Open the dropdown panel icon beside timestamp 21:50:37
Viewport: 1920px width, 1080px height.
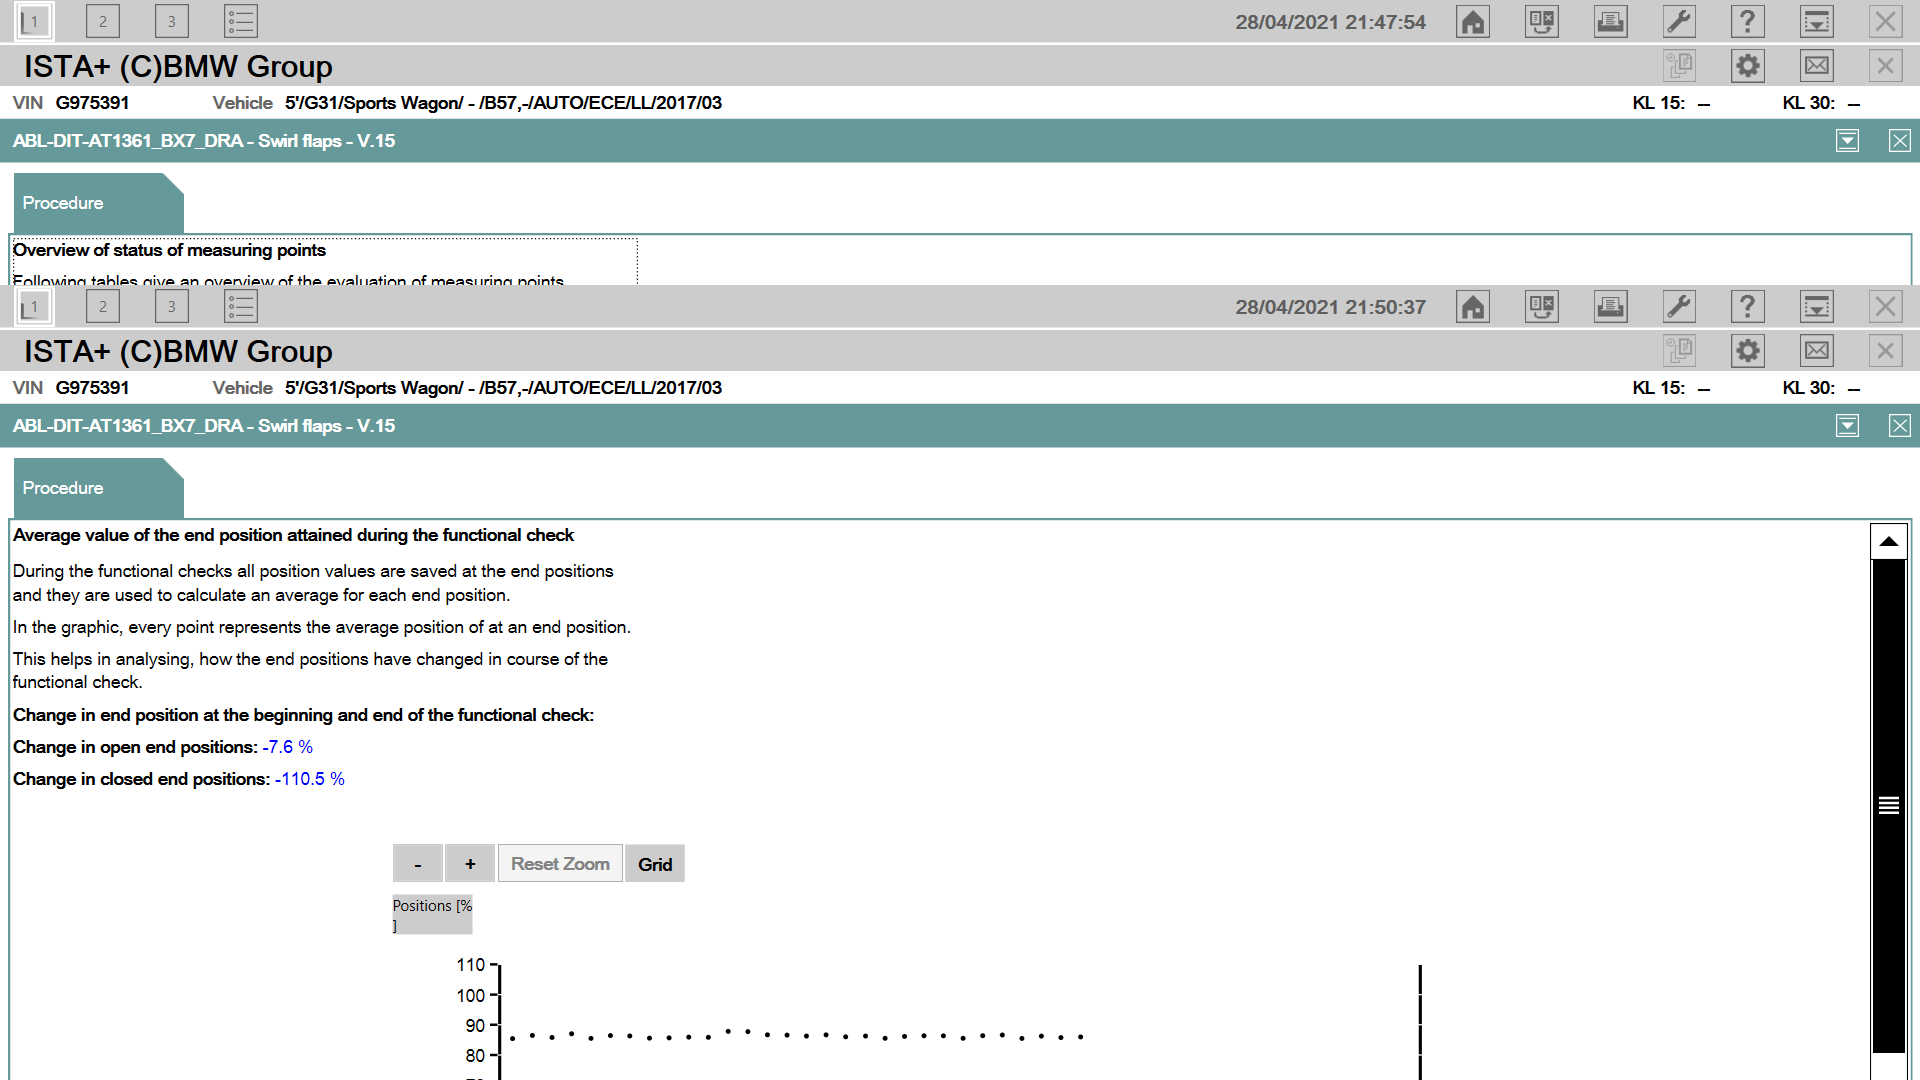click(1816, 307)
